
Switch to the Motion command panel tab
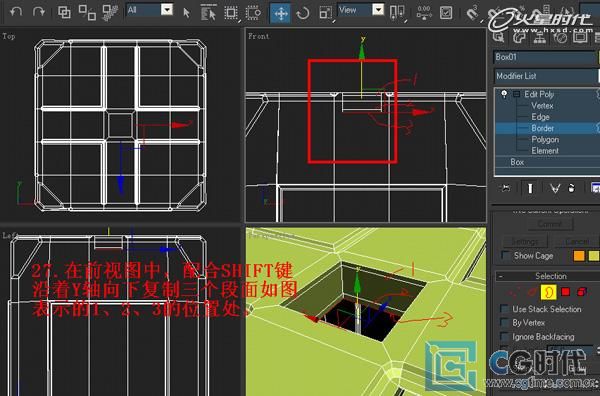point(560,37)
